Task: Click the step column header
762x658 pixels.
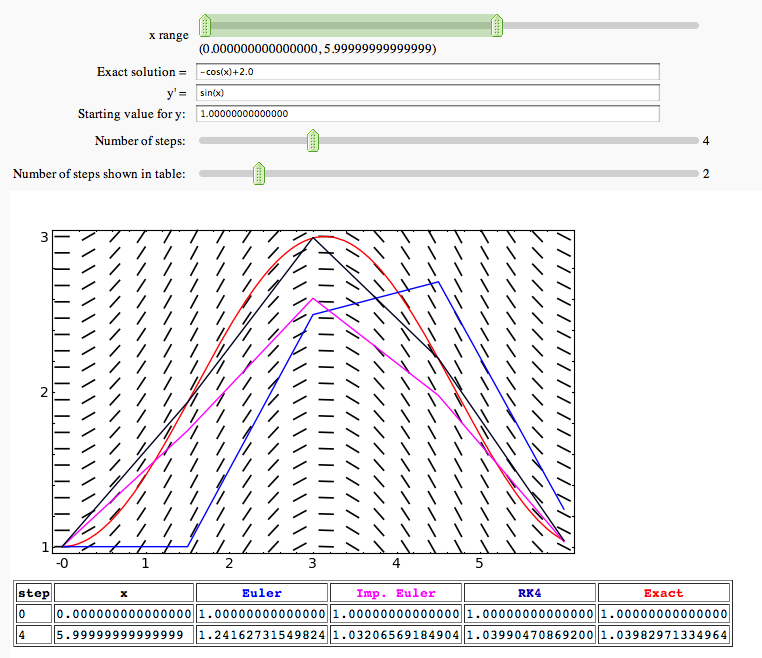Action: tap(34, 593)
